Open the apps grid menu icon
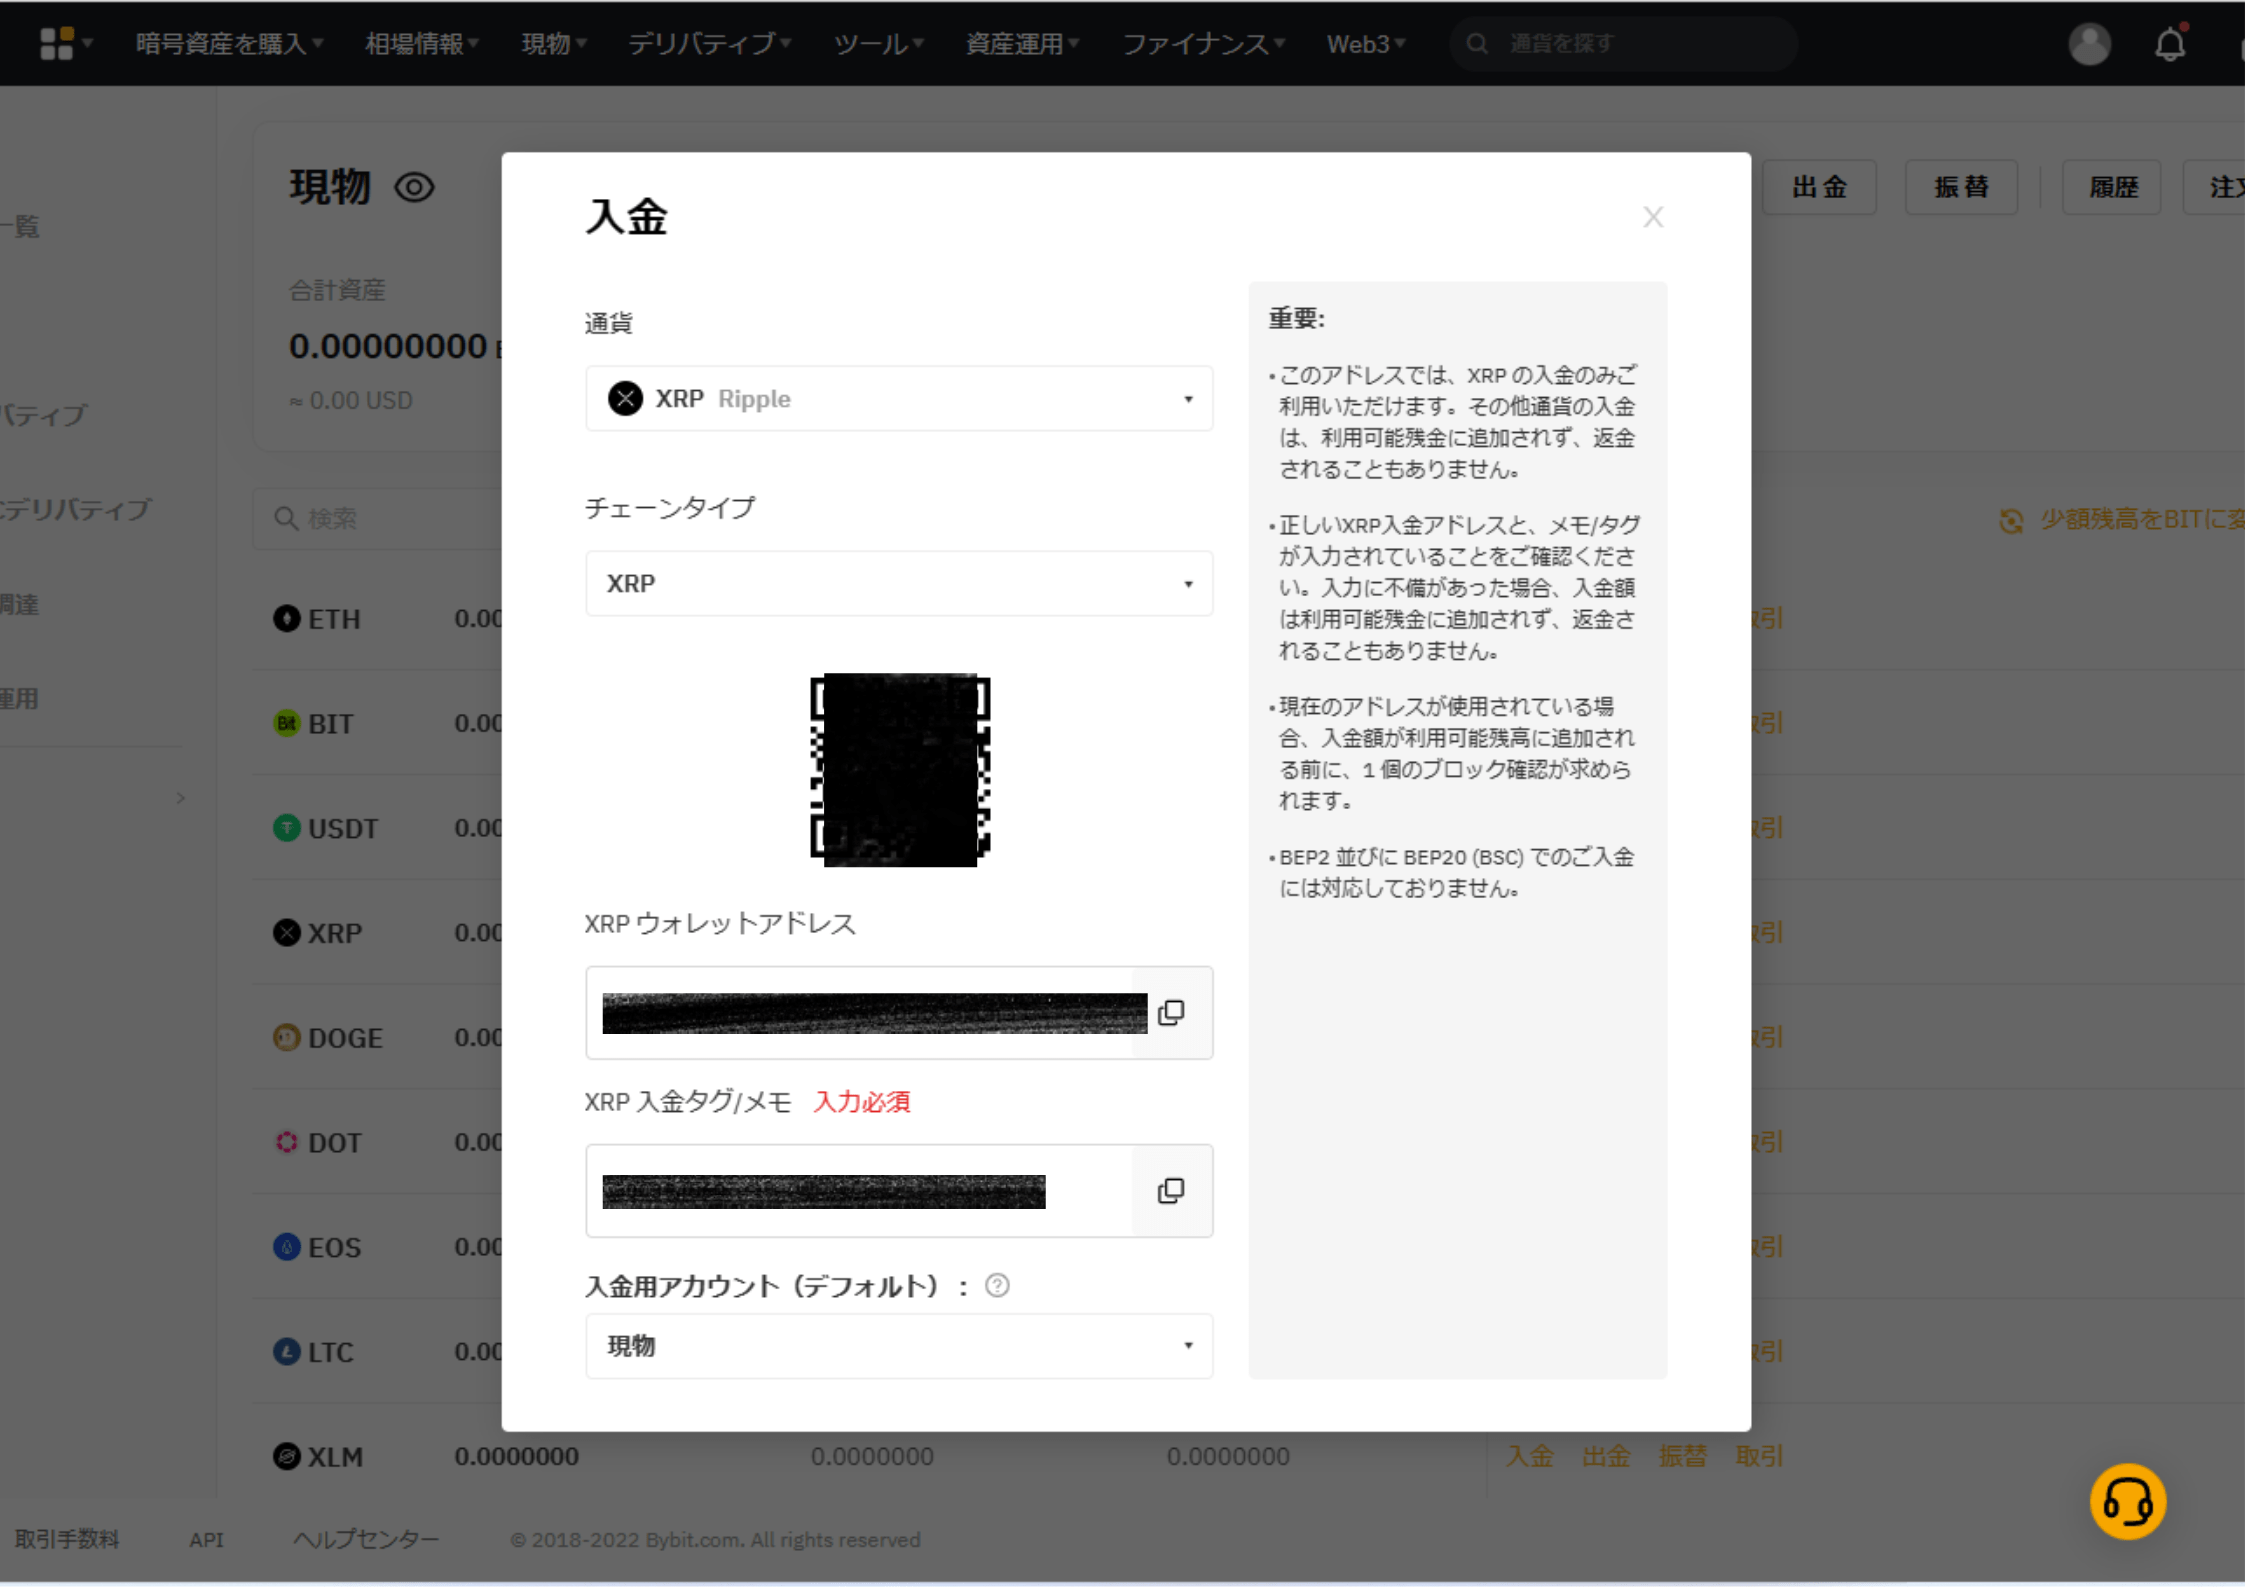Image resolution: width=2245 pixels, height=1587 pixels. click(x=57, y=43)
